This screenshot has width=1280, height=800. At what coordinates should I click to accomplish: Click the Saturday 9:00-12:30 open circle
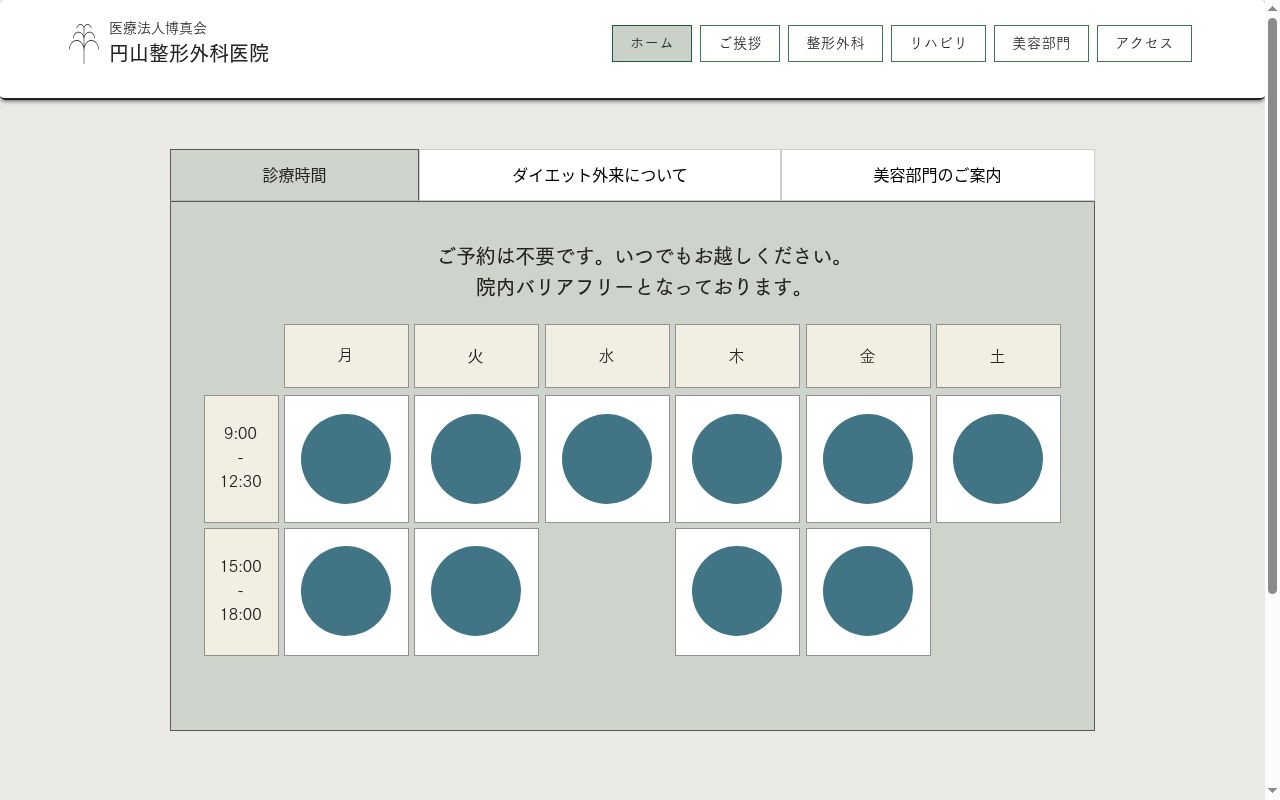(x=998, y=459)
